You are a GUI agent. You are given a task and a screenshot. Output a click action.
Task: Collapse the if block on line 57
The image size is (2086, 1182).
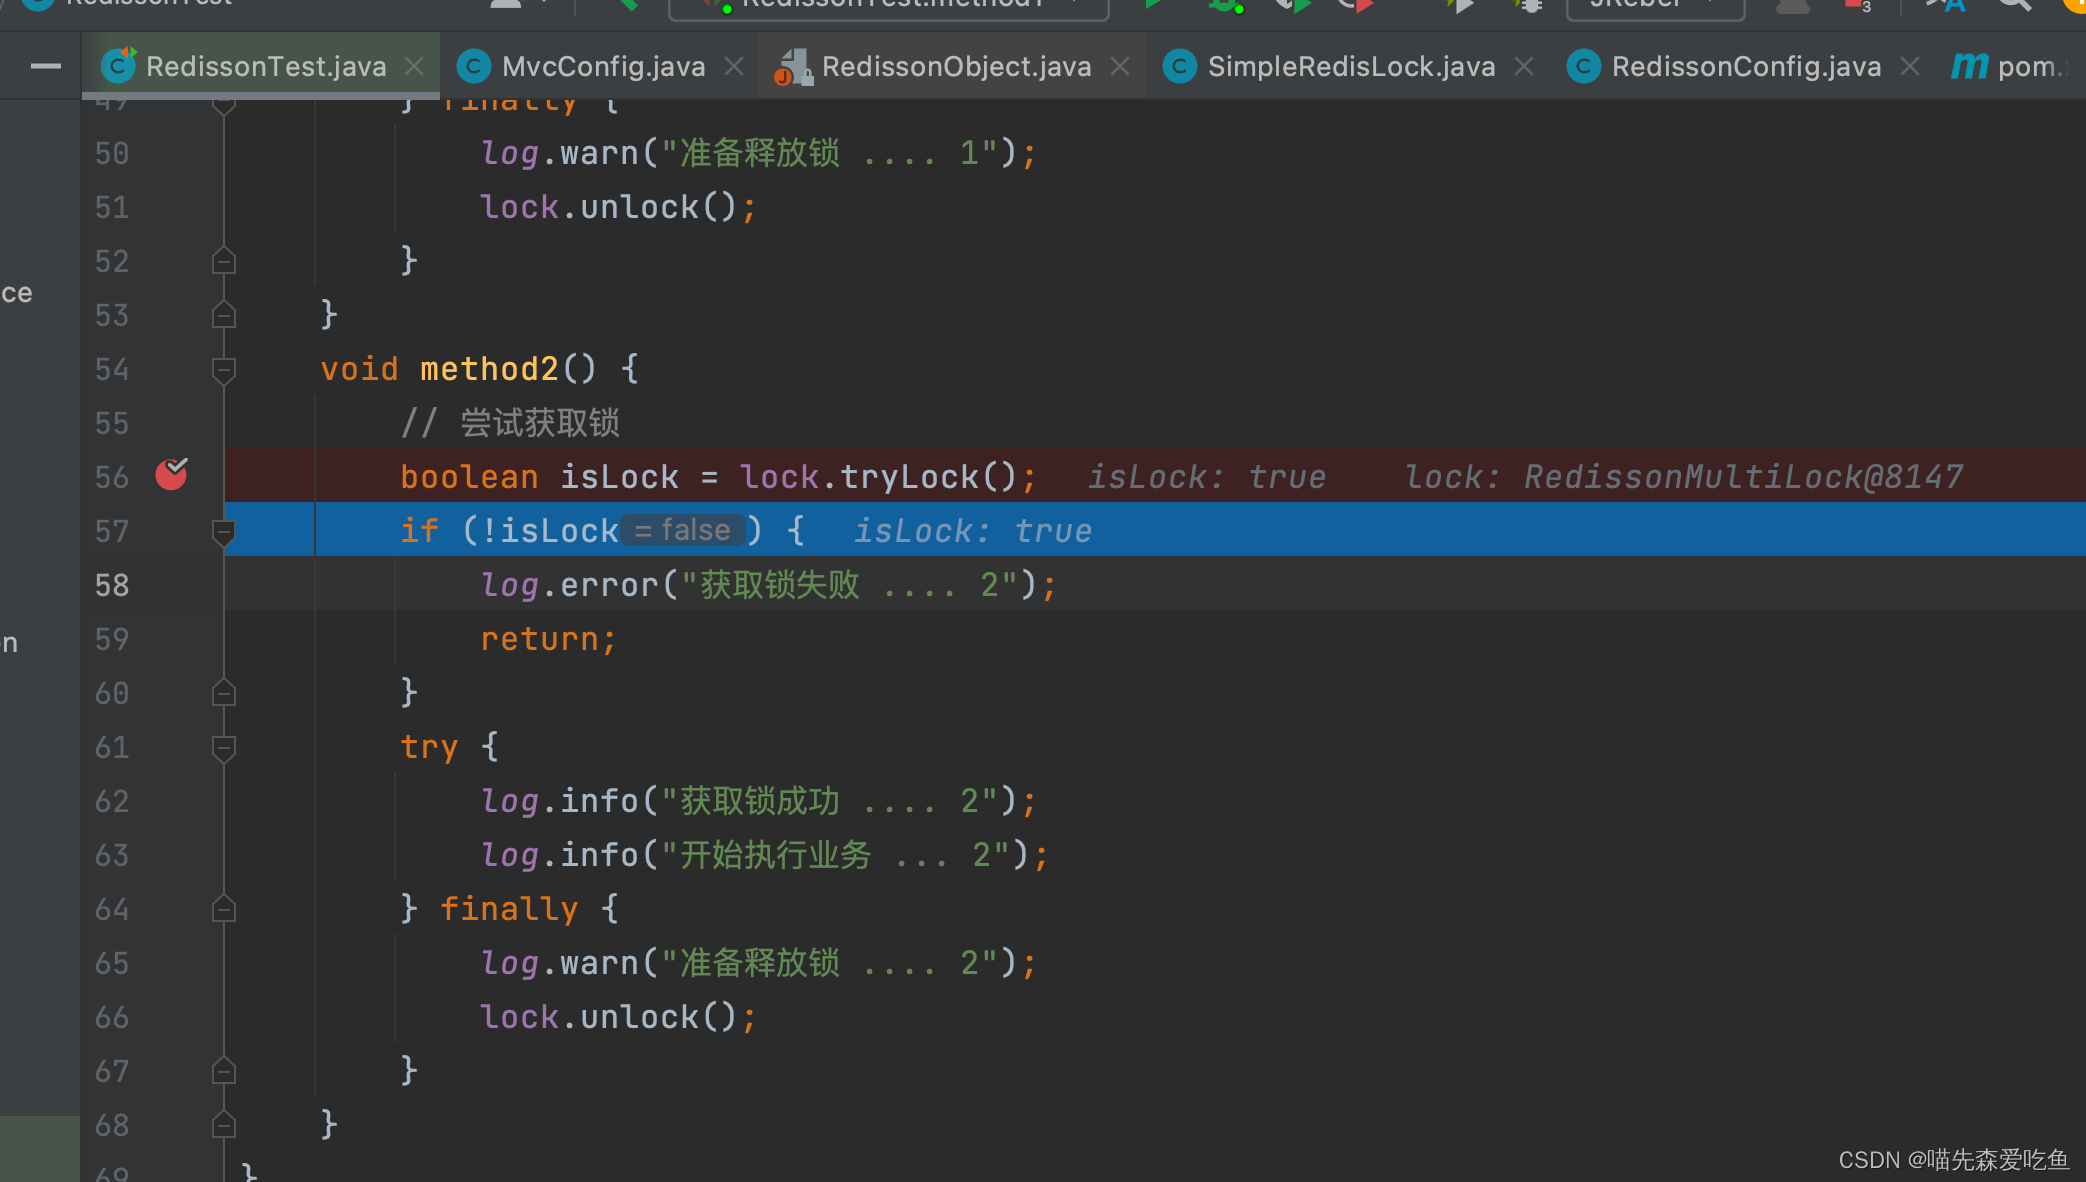tap(224, 532)
